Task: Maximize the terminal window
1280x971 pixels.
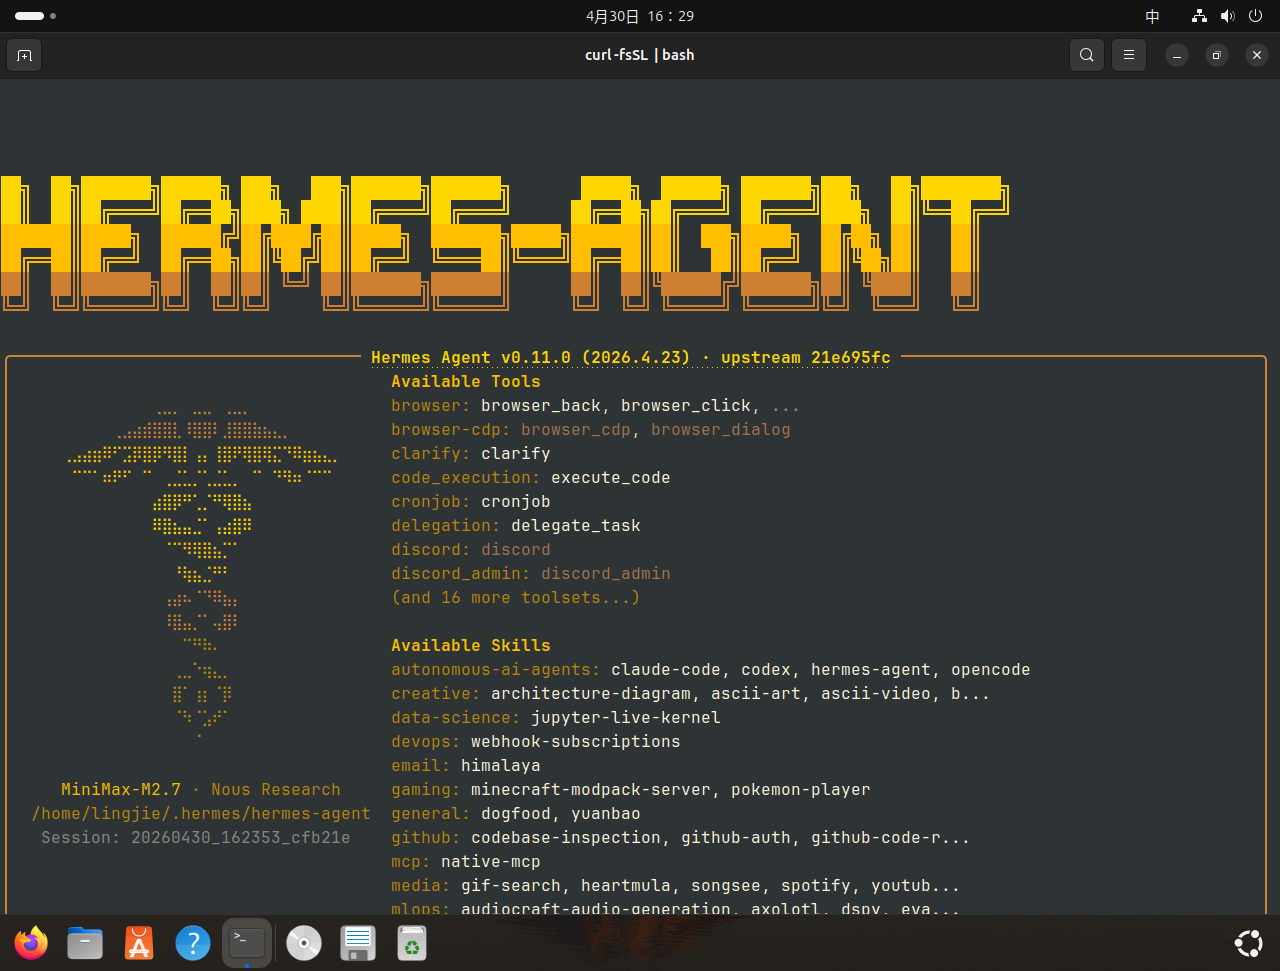Action: coord(1217,56)
